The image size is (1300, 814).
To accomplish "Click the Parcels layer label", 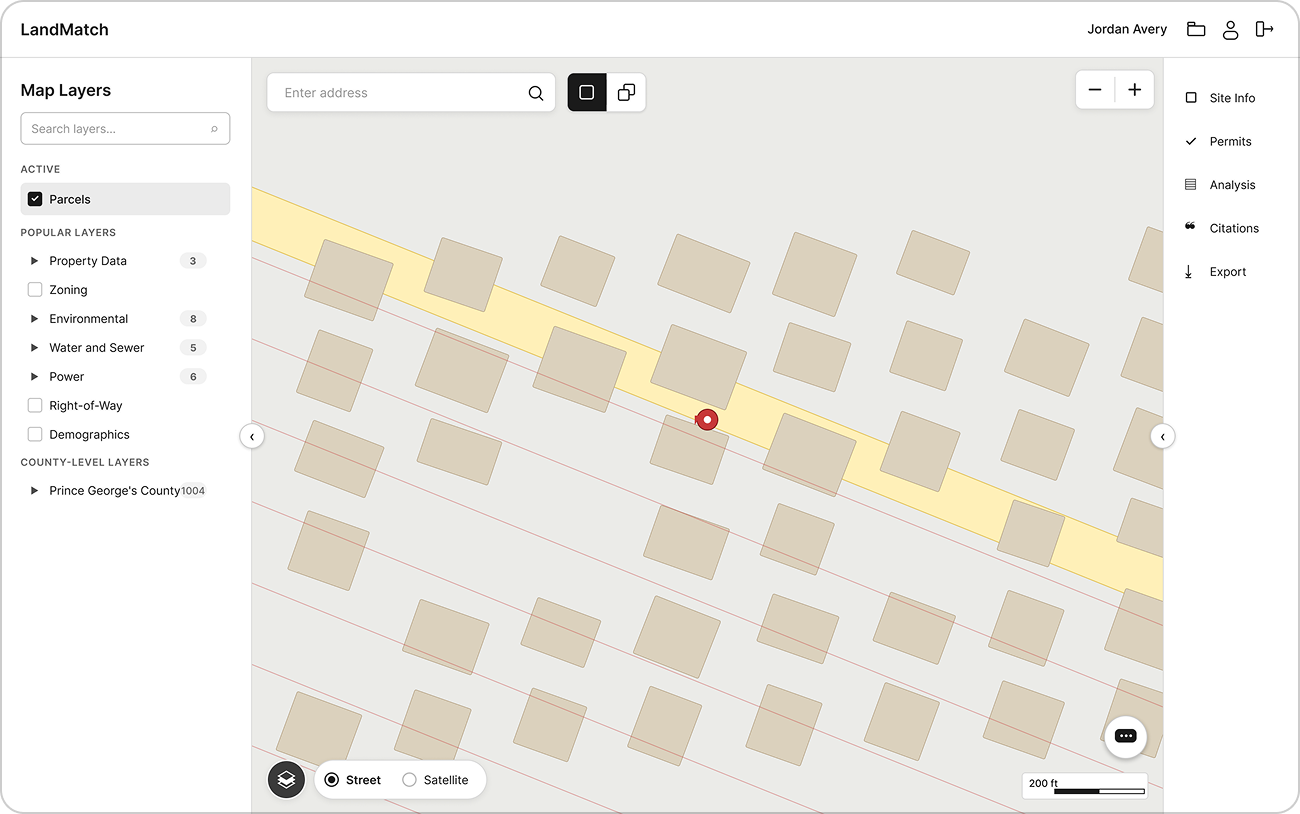I will (x=70, y=200).
